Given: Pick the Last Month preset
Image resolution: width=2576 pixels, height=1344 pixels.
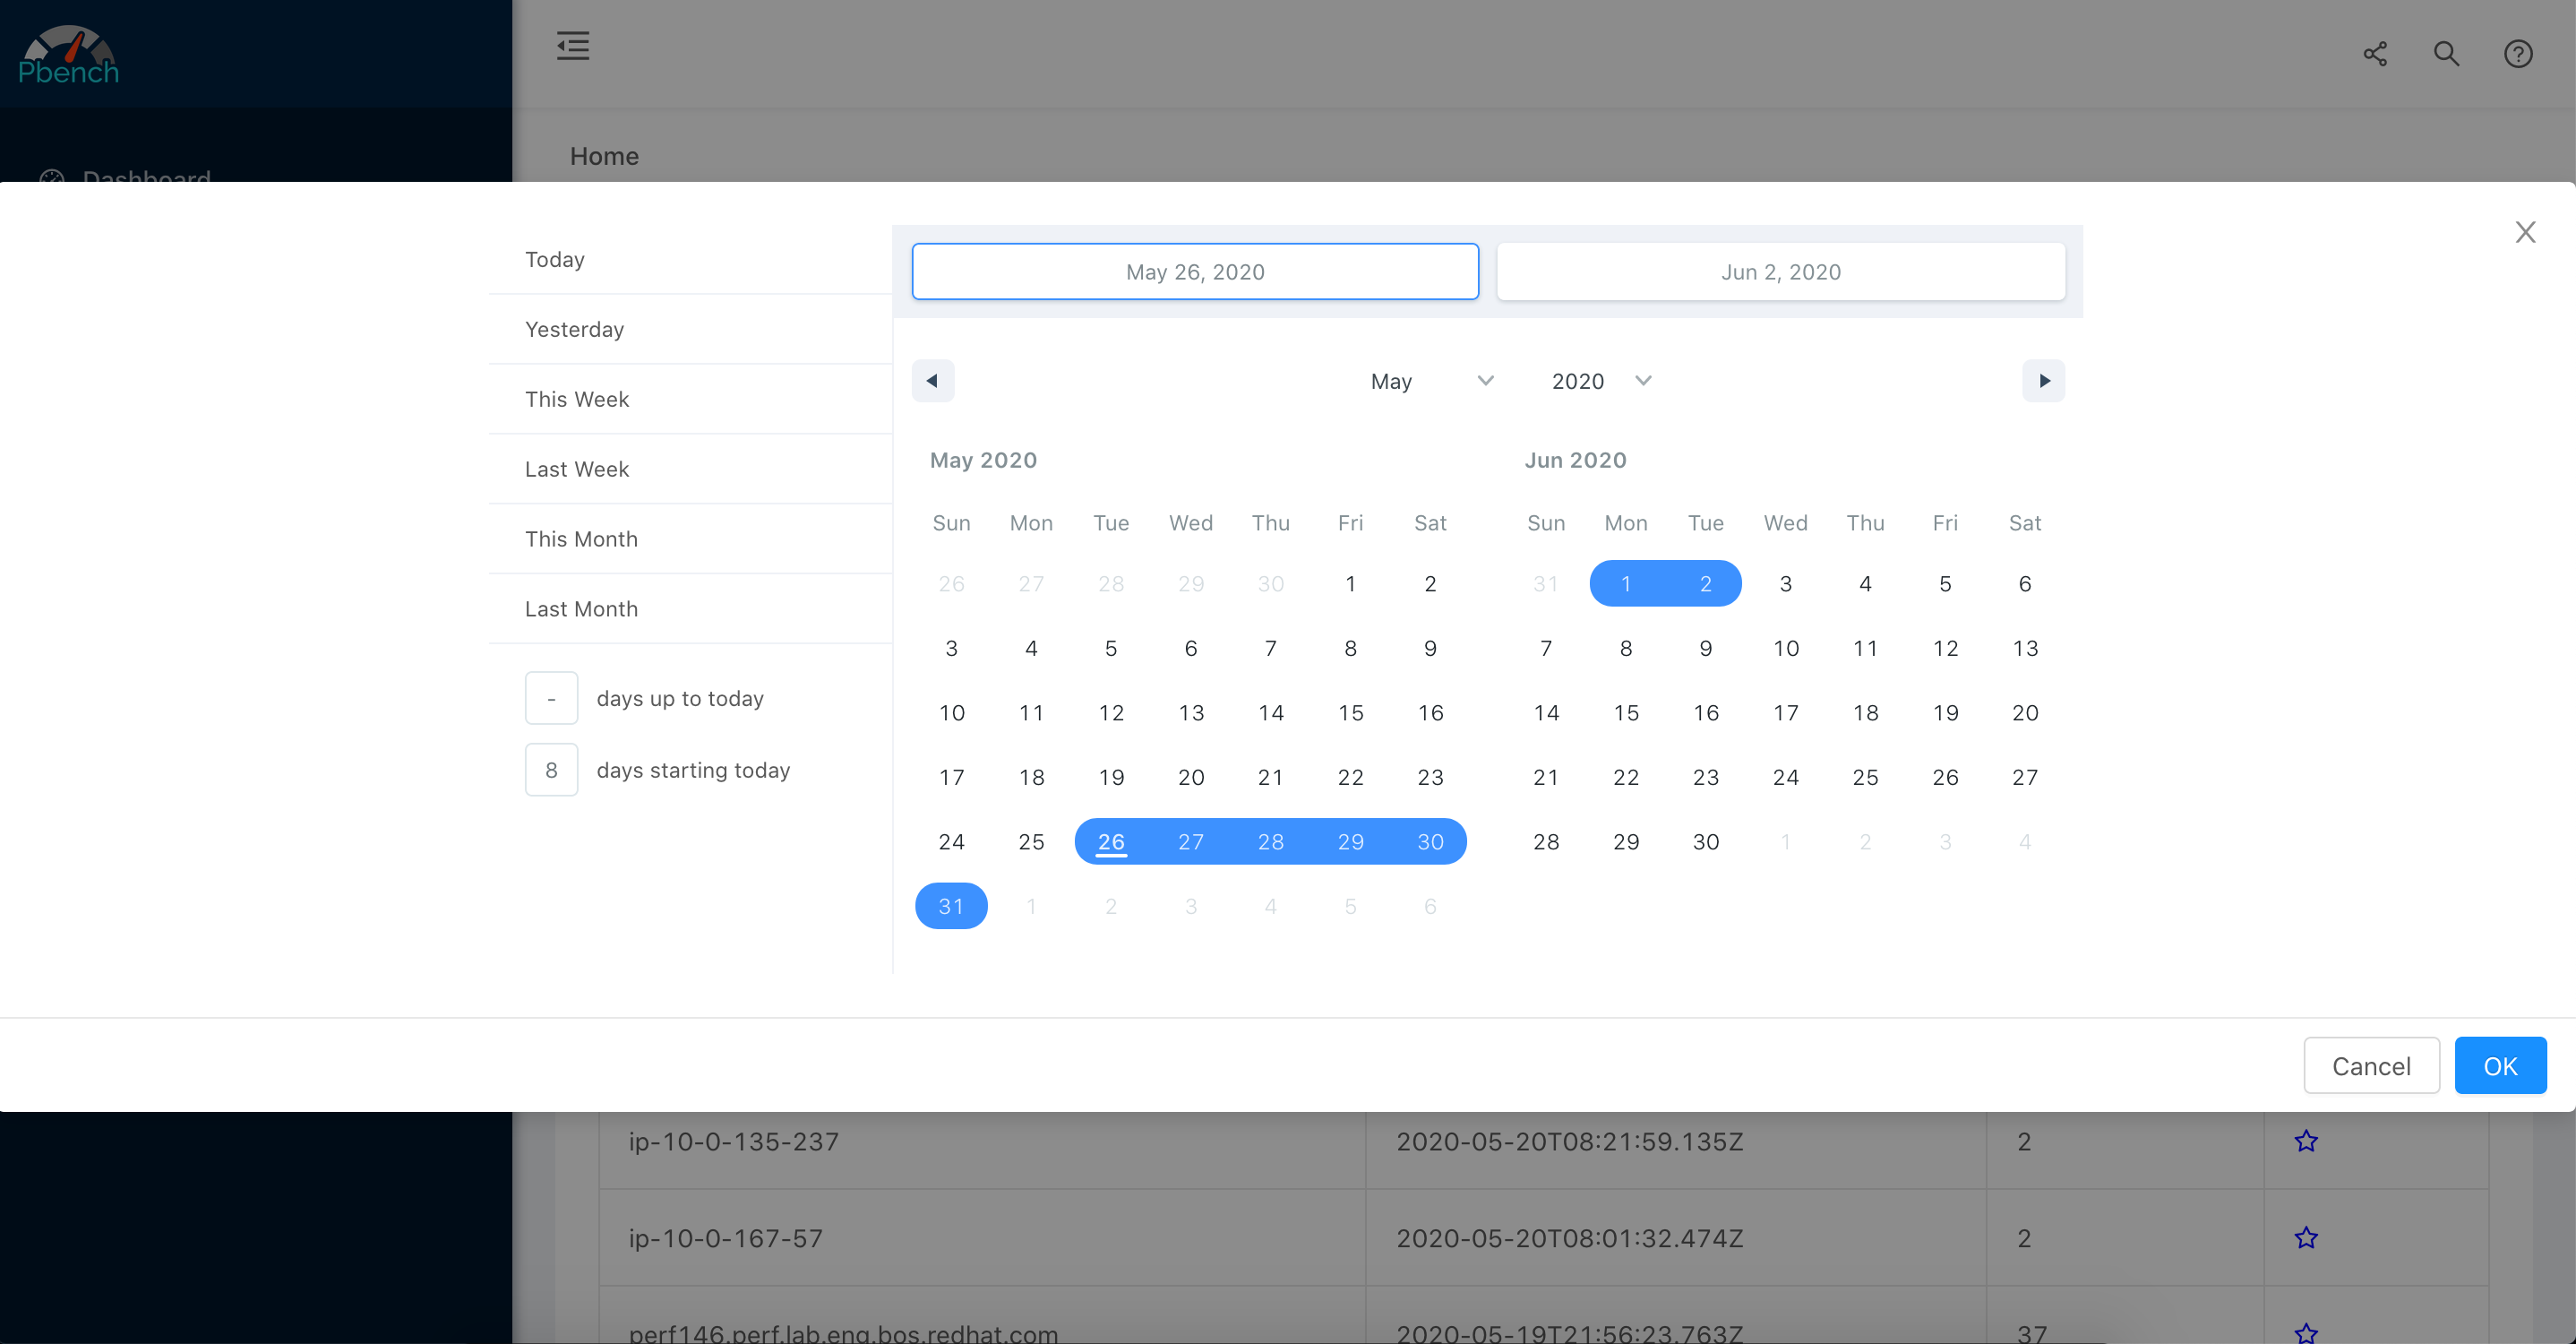Looking at the screenshot, I should click(x=690, y=609).
